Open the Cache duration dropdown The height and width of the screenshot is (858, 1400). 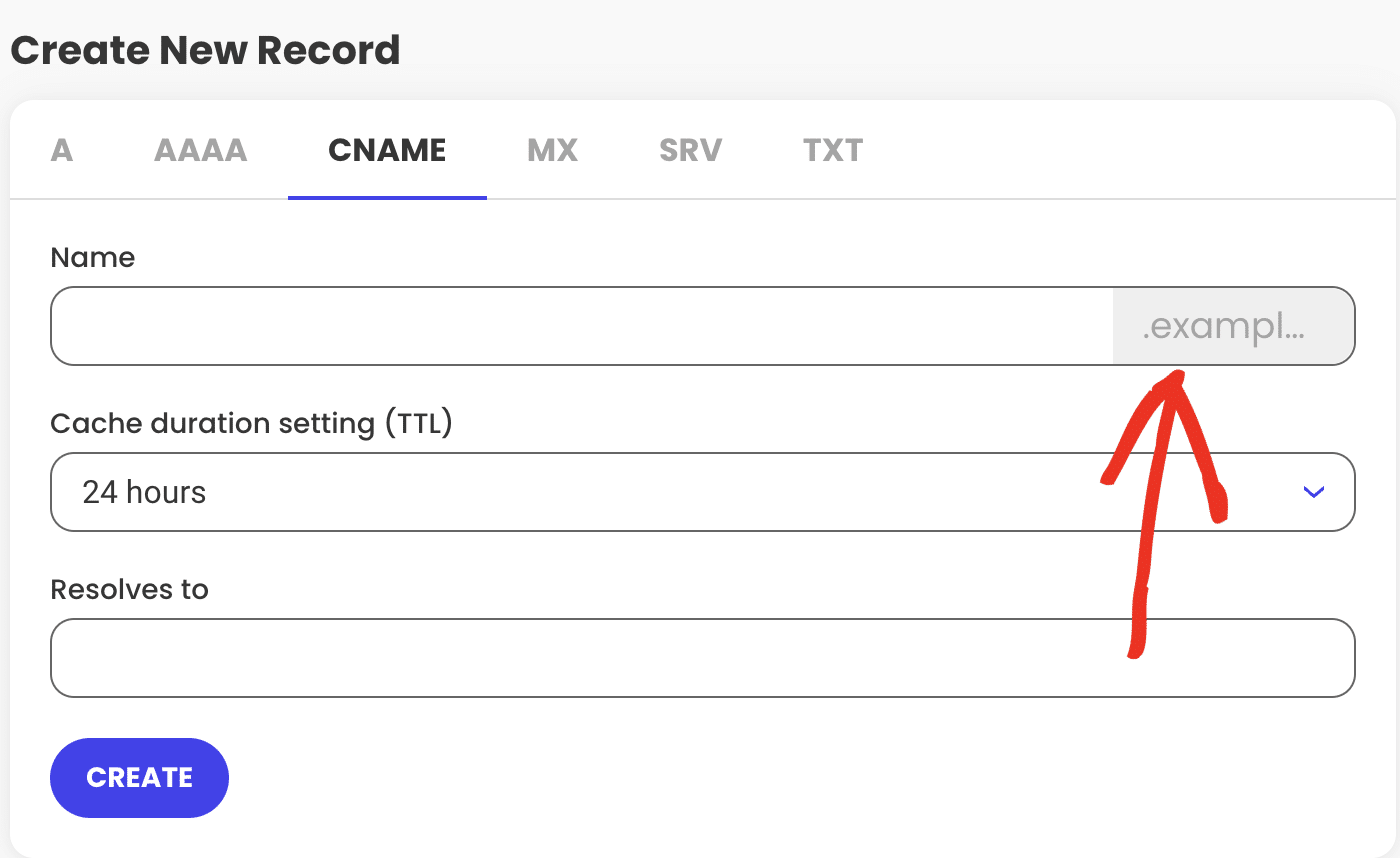700,492
